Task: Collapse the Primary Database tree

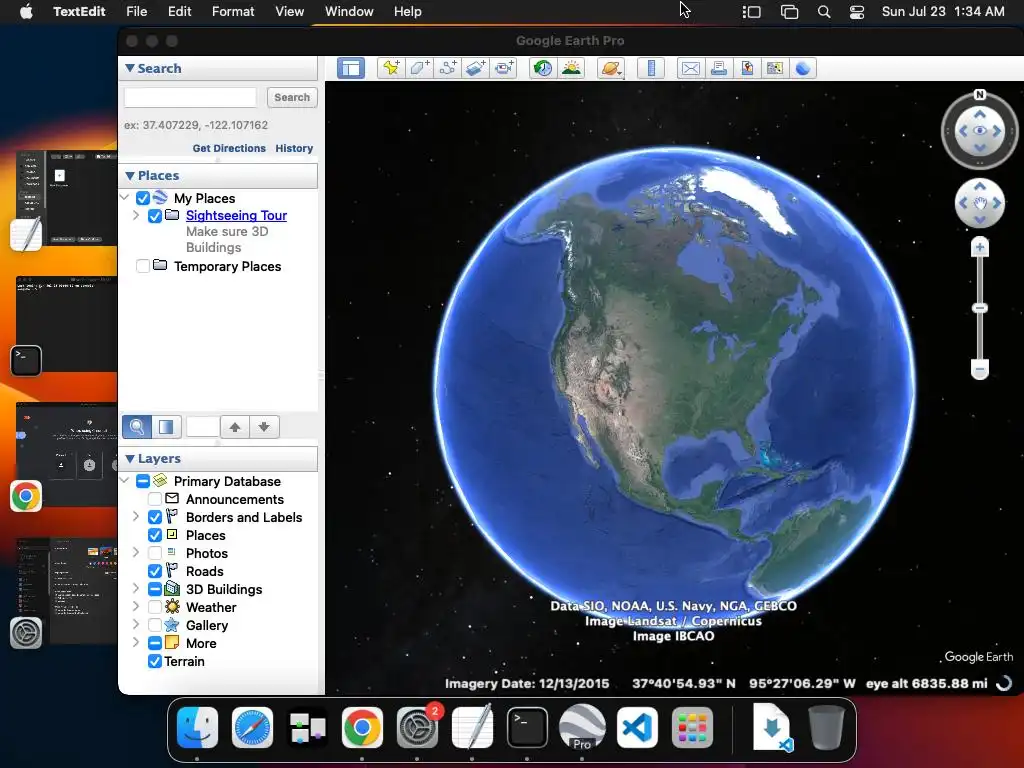Action: pos(125,481)
